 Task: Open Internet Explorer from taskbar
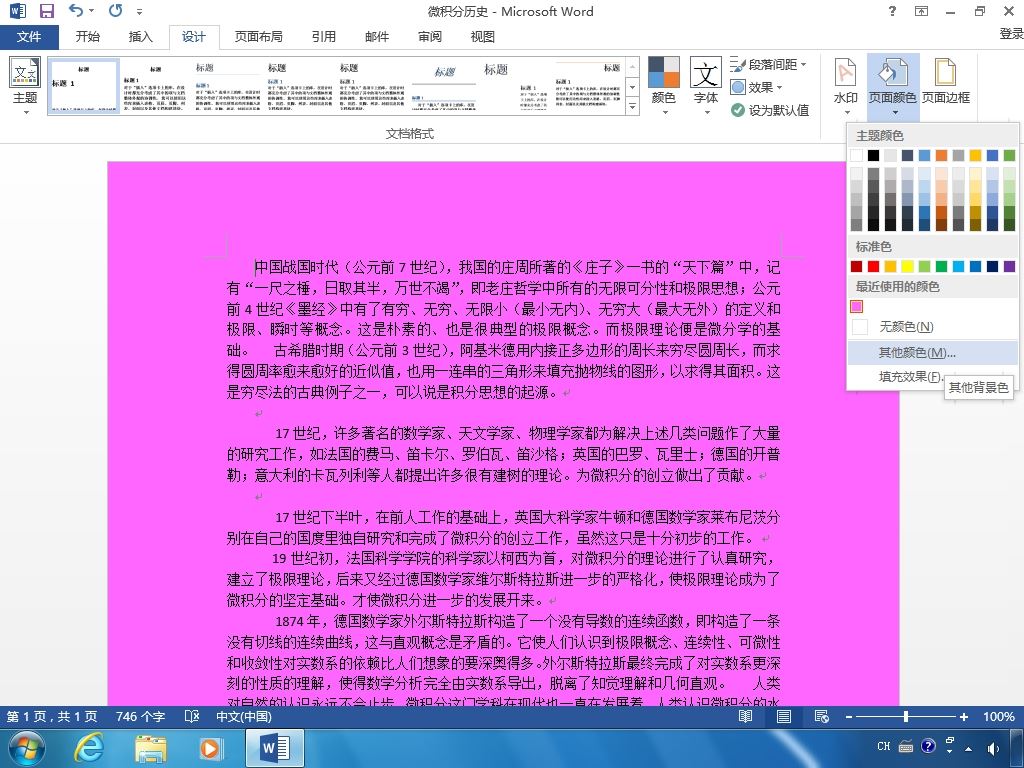click(88, 748)
